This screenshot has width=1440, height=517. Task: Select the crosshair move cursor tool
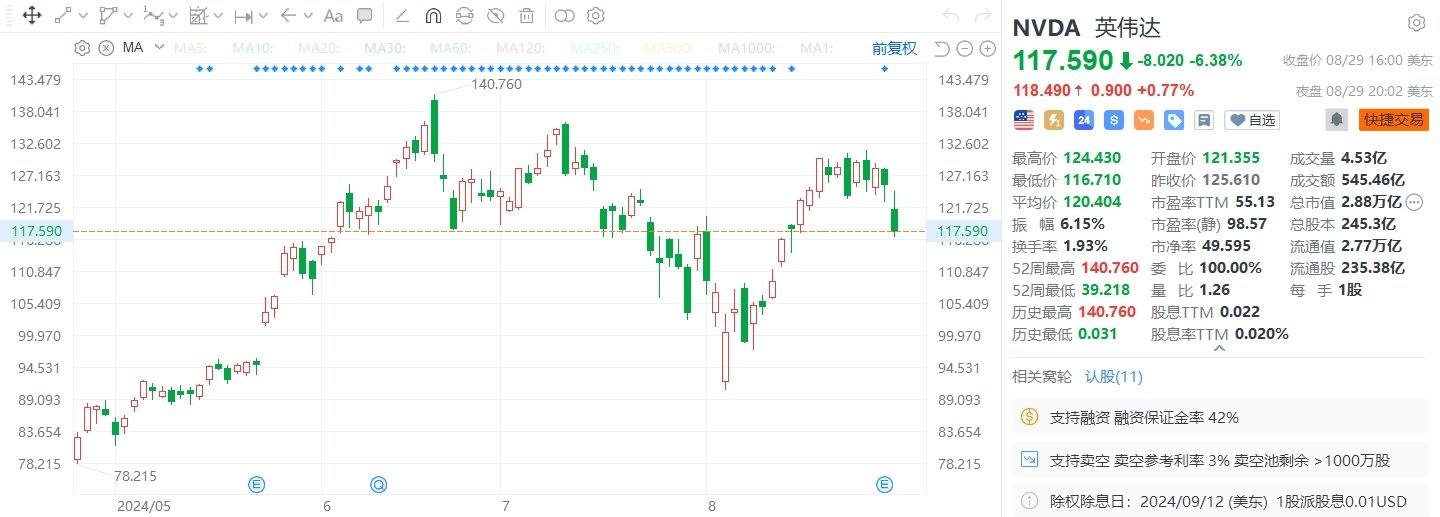point(30,15)
